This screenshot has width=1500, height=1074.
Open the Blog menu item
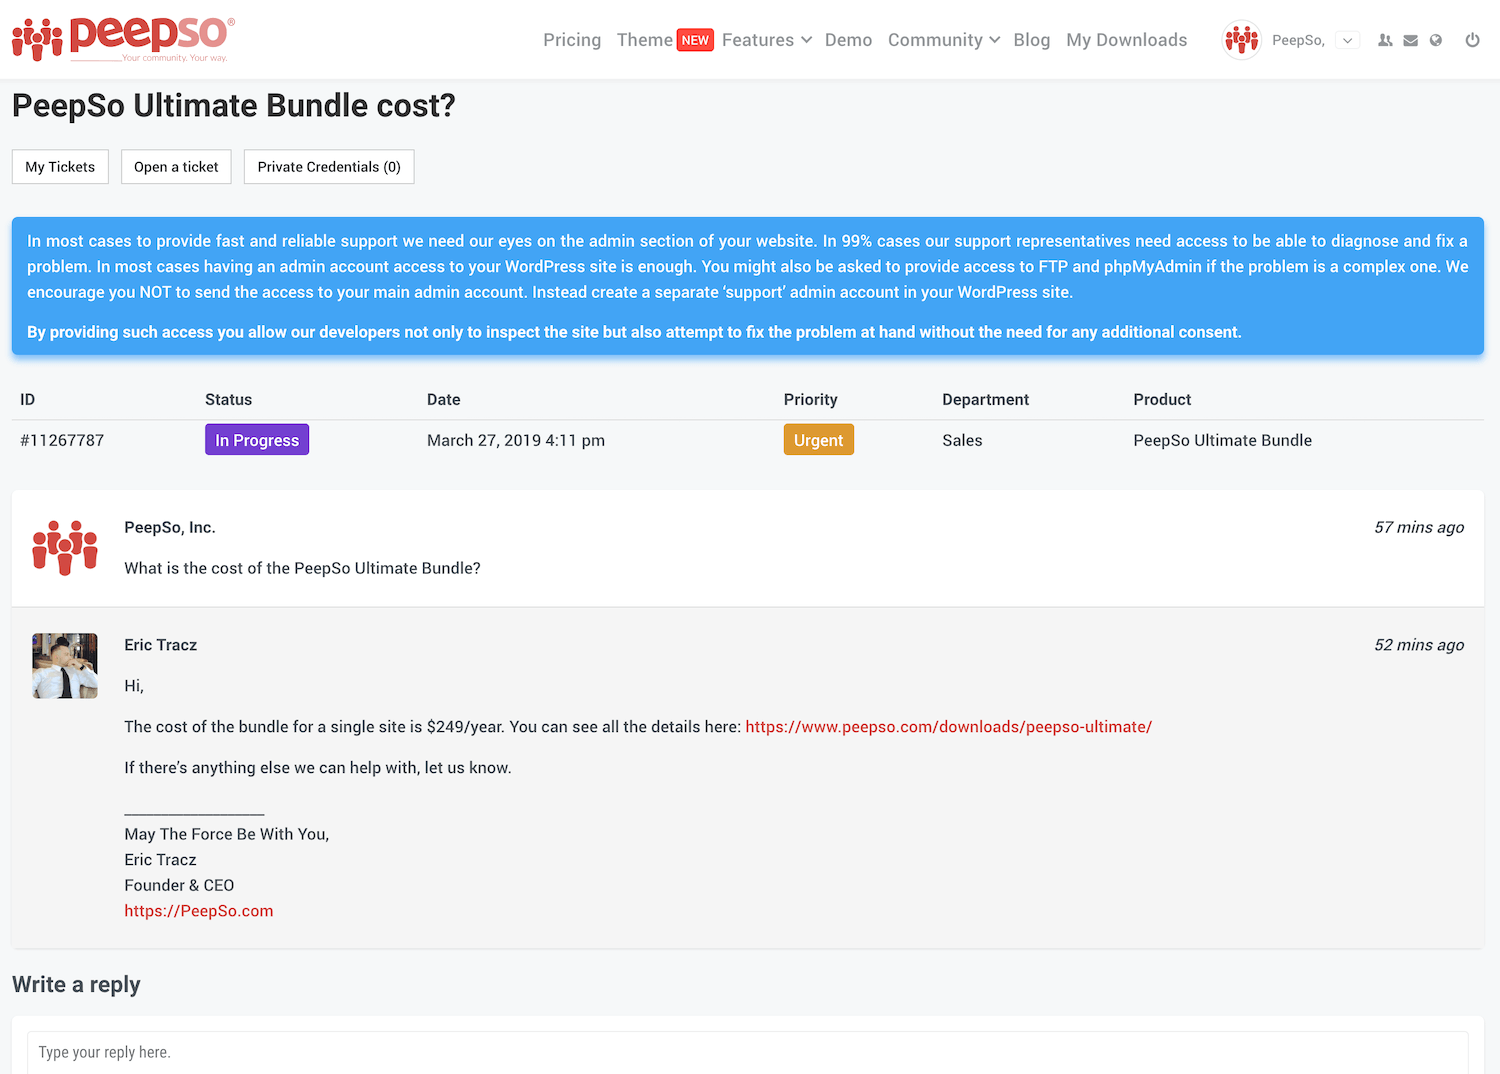[1031, 40]
